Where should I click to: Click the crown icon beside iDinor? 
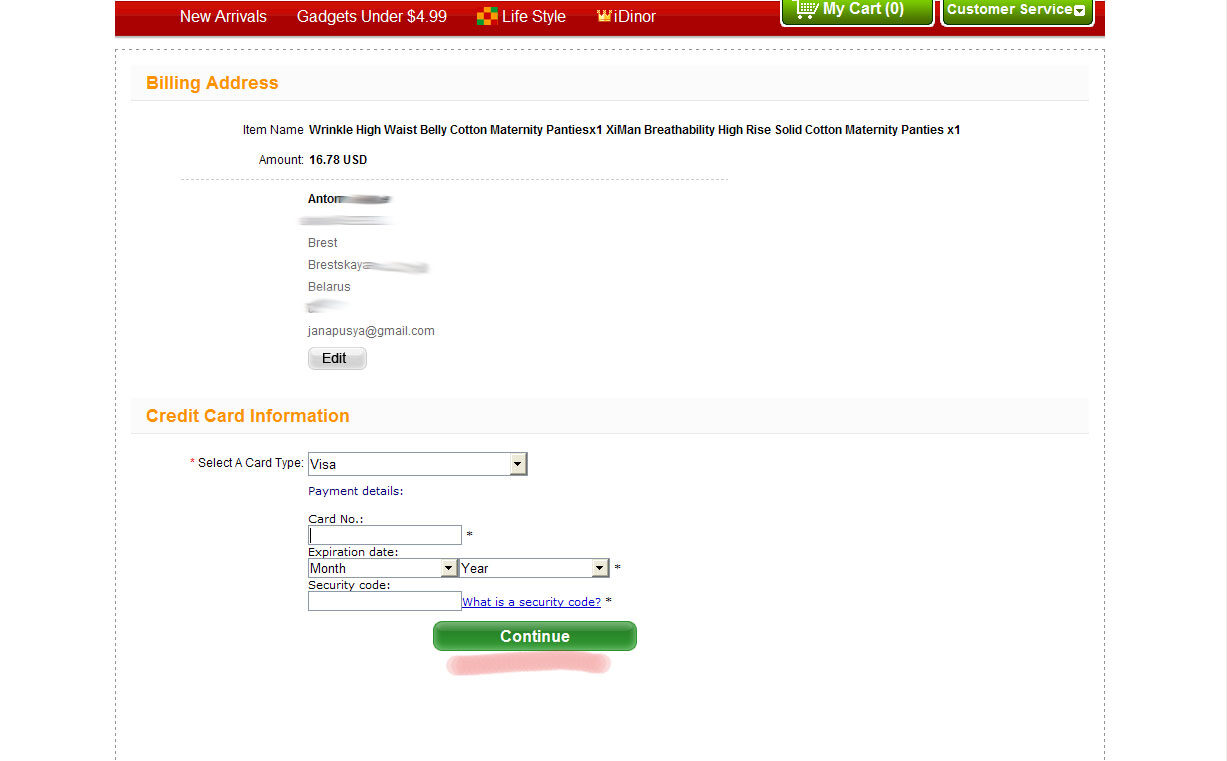(604, 16)
